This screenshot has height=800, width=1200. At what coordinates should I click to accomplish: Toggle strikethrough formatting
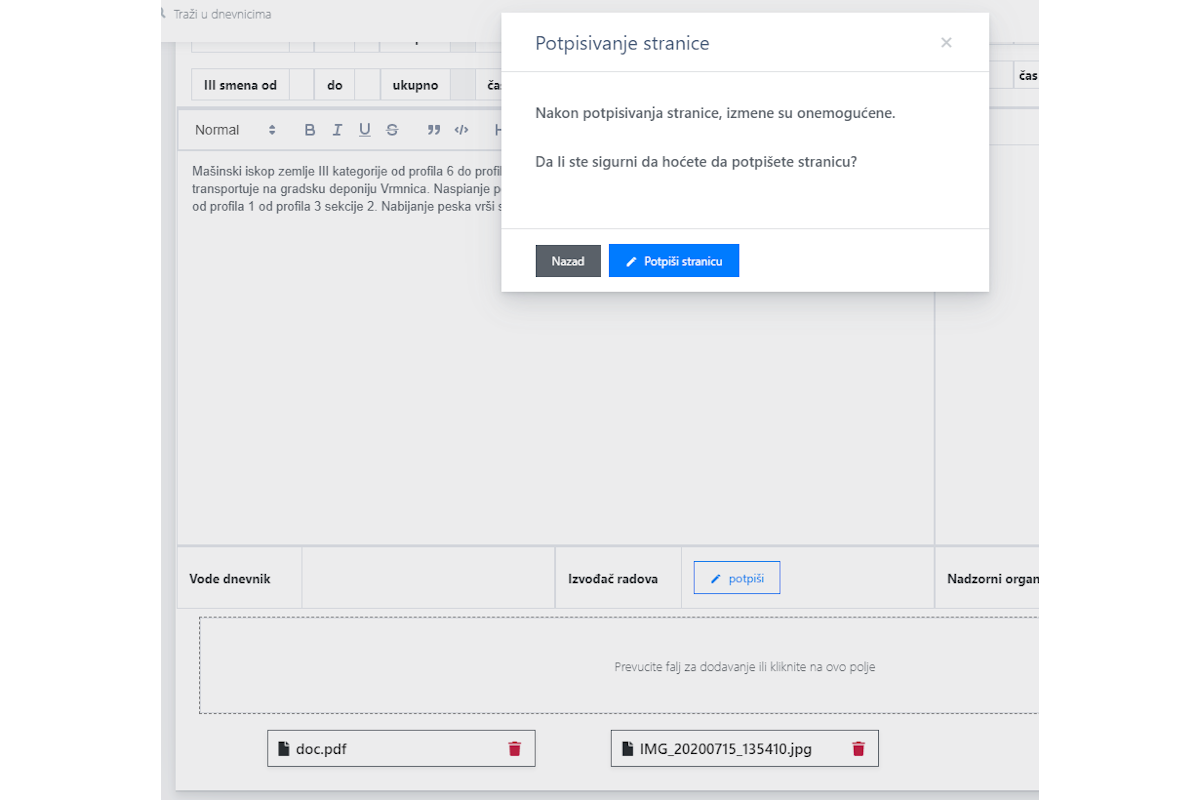[x=392, y=130]
